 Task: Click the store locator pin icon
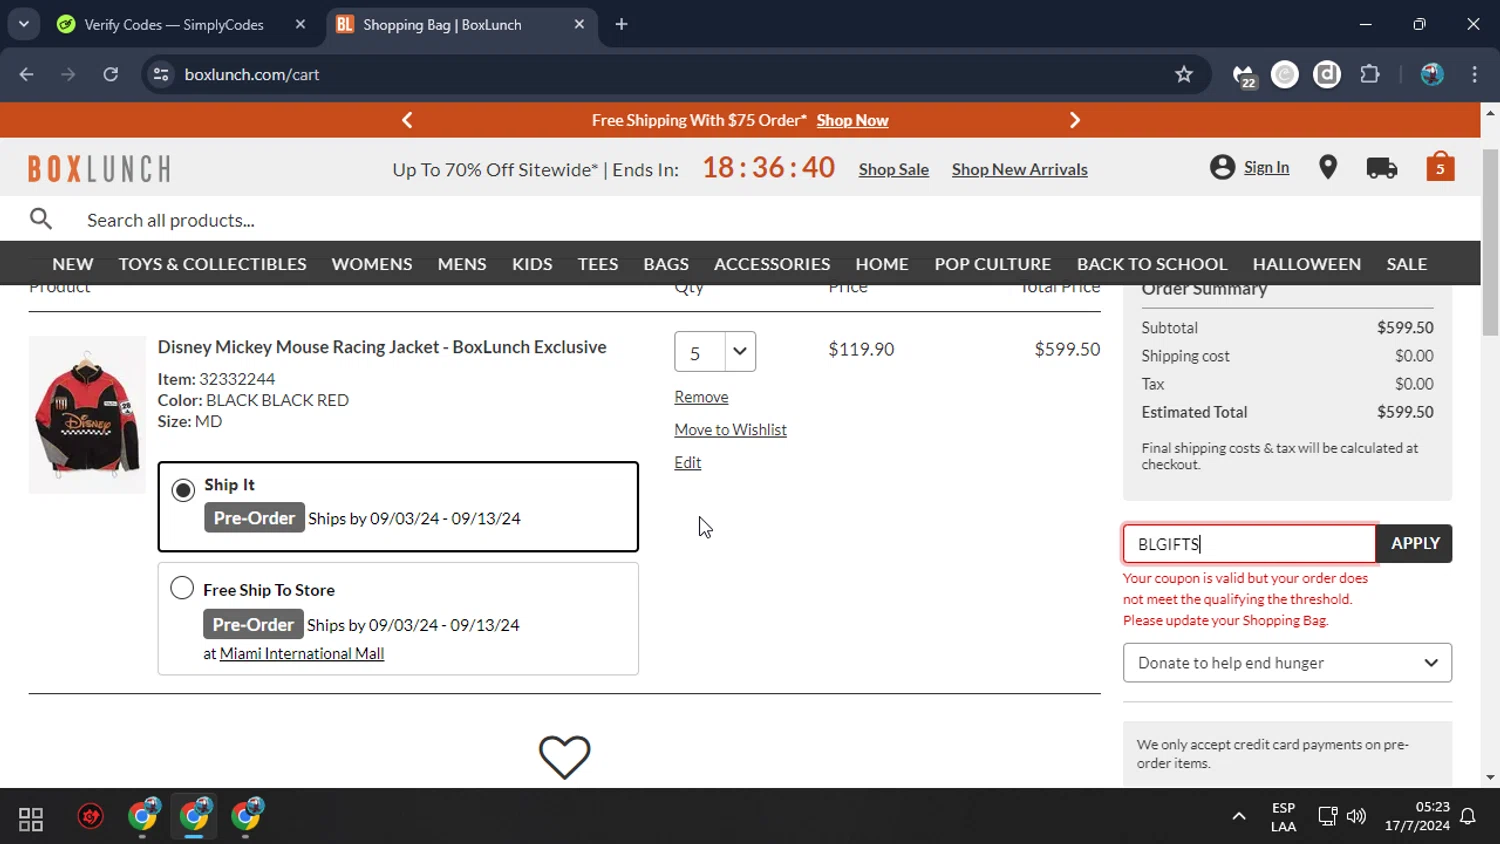click(1328, 167)
